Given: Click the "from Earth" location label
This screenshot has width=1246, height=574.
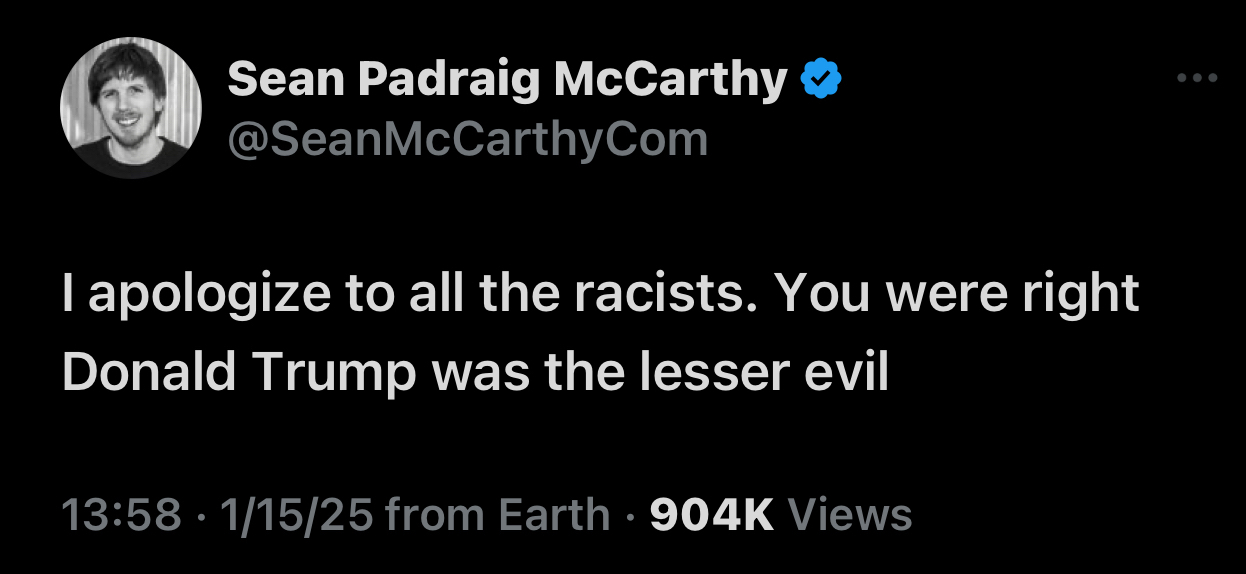Looking at the screenshot, I should tap(497, 515).
